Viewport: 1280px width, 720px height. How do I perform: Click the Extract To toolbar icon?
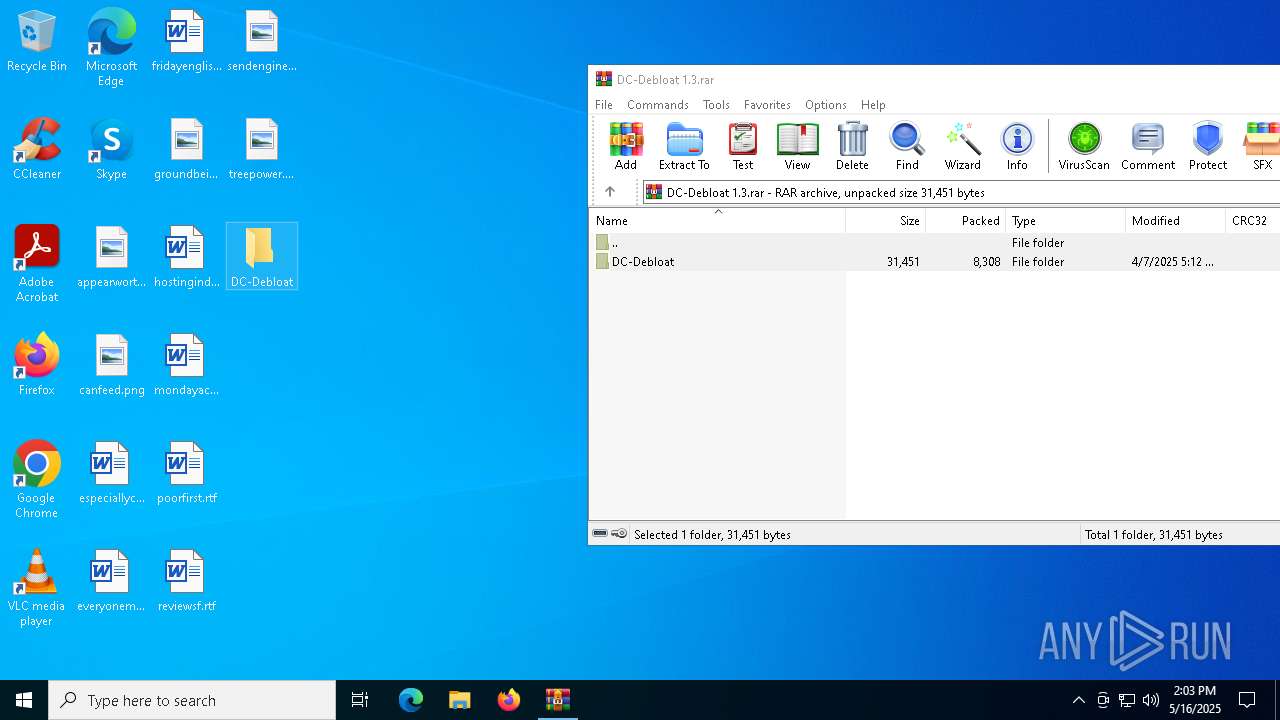(x=684, y=146)
